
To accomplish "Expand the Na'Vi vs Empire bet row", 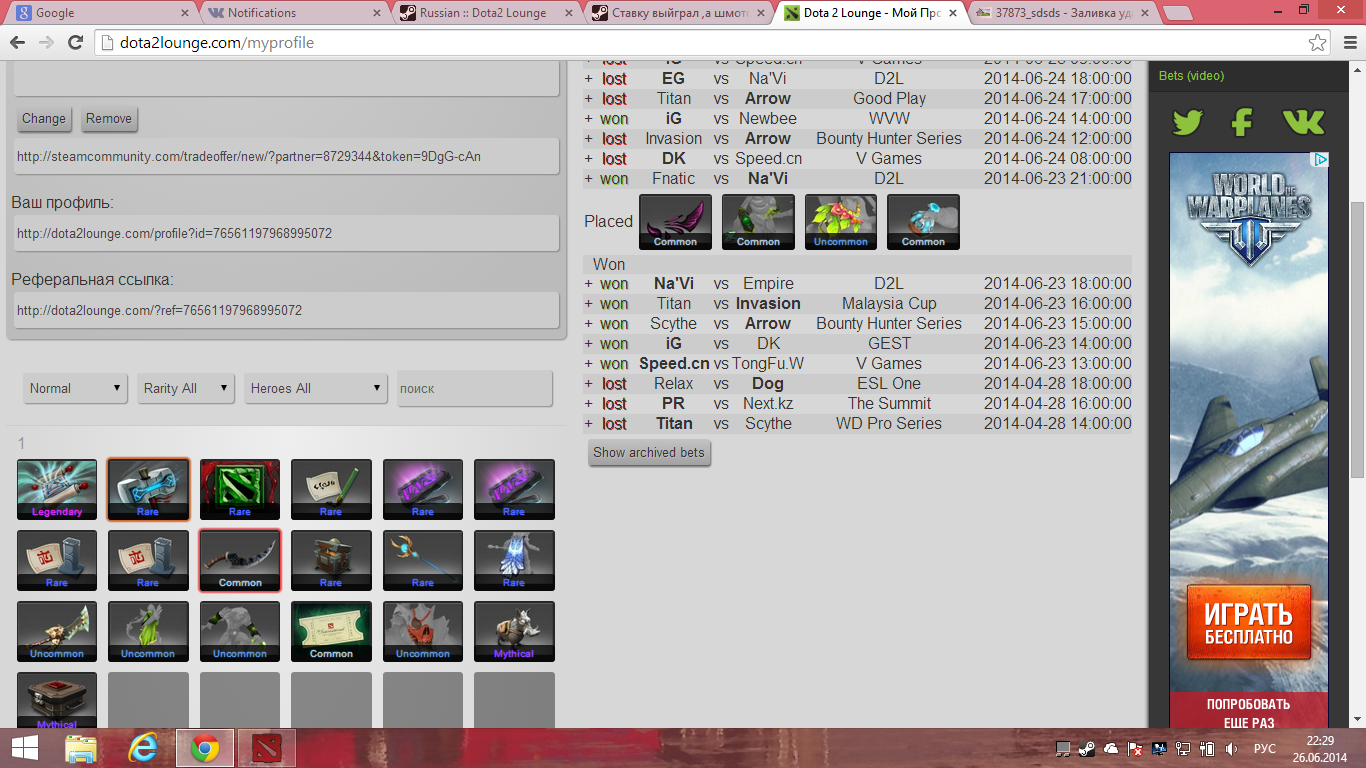I will point(589,284).
